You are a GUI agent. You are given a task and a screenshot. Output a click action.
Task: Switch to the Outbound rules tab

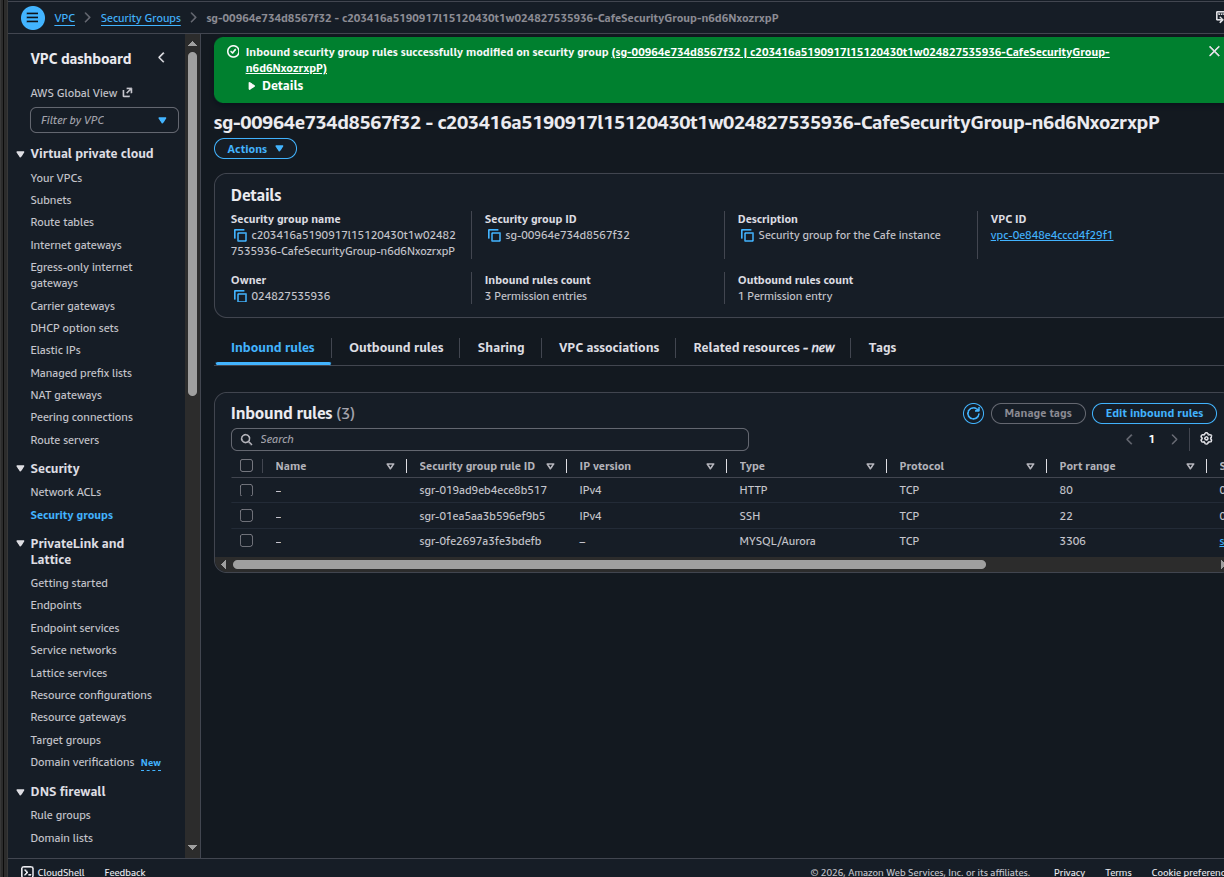(396, 348)
